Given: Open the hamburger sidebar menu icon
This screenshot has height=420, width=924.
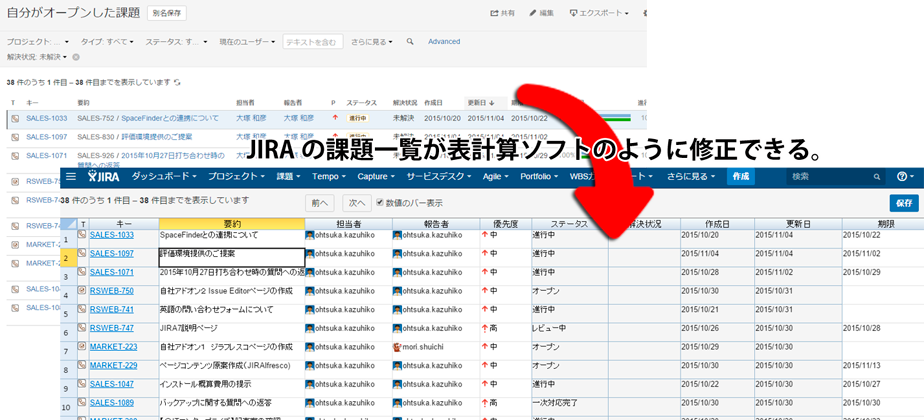Looking at the screenshot, I should point(71,176).
